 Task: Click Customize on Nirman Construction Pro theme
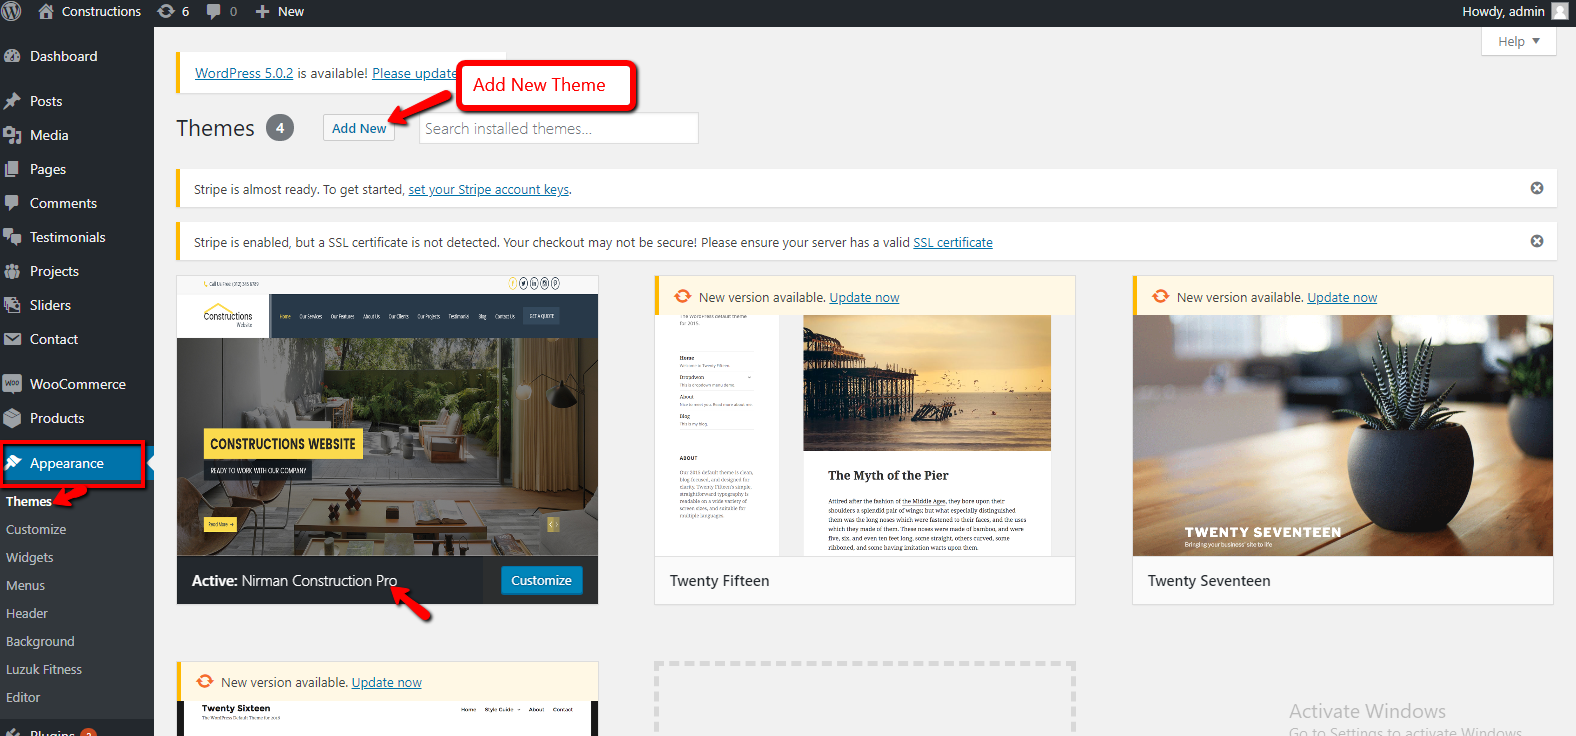tap(541, 580)
